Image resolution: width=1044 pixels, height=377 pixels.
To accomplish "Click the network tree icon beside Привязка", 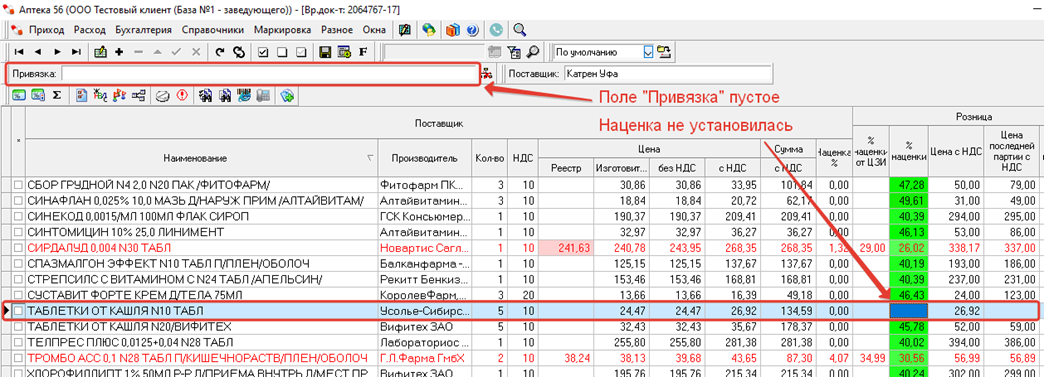I will pos(488,73).
